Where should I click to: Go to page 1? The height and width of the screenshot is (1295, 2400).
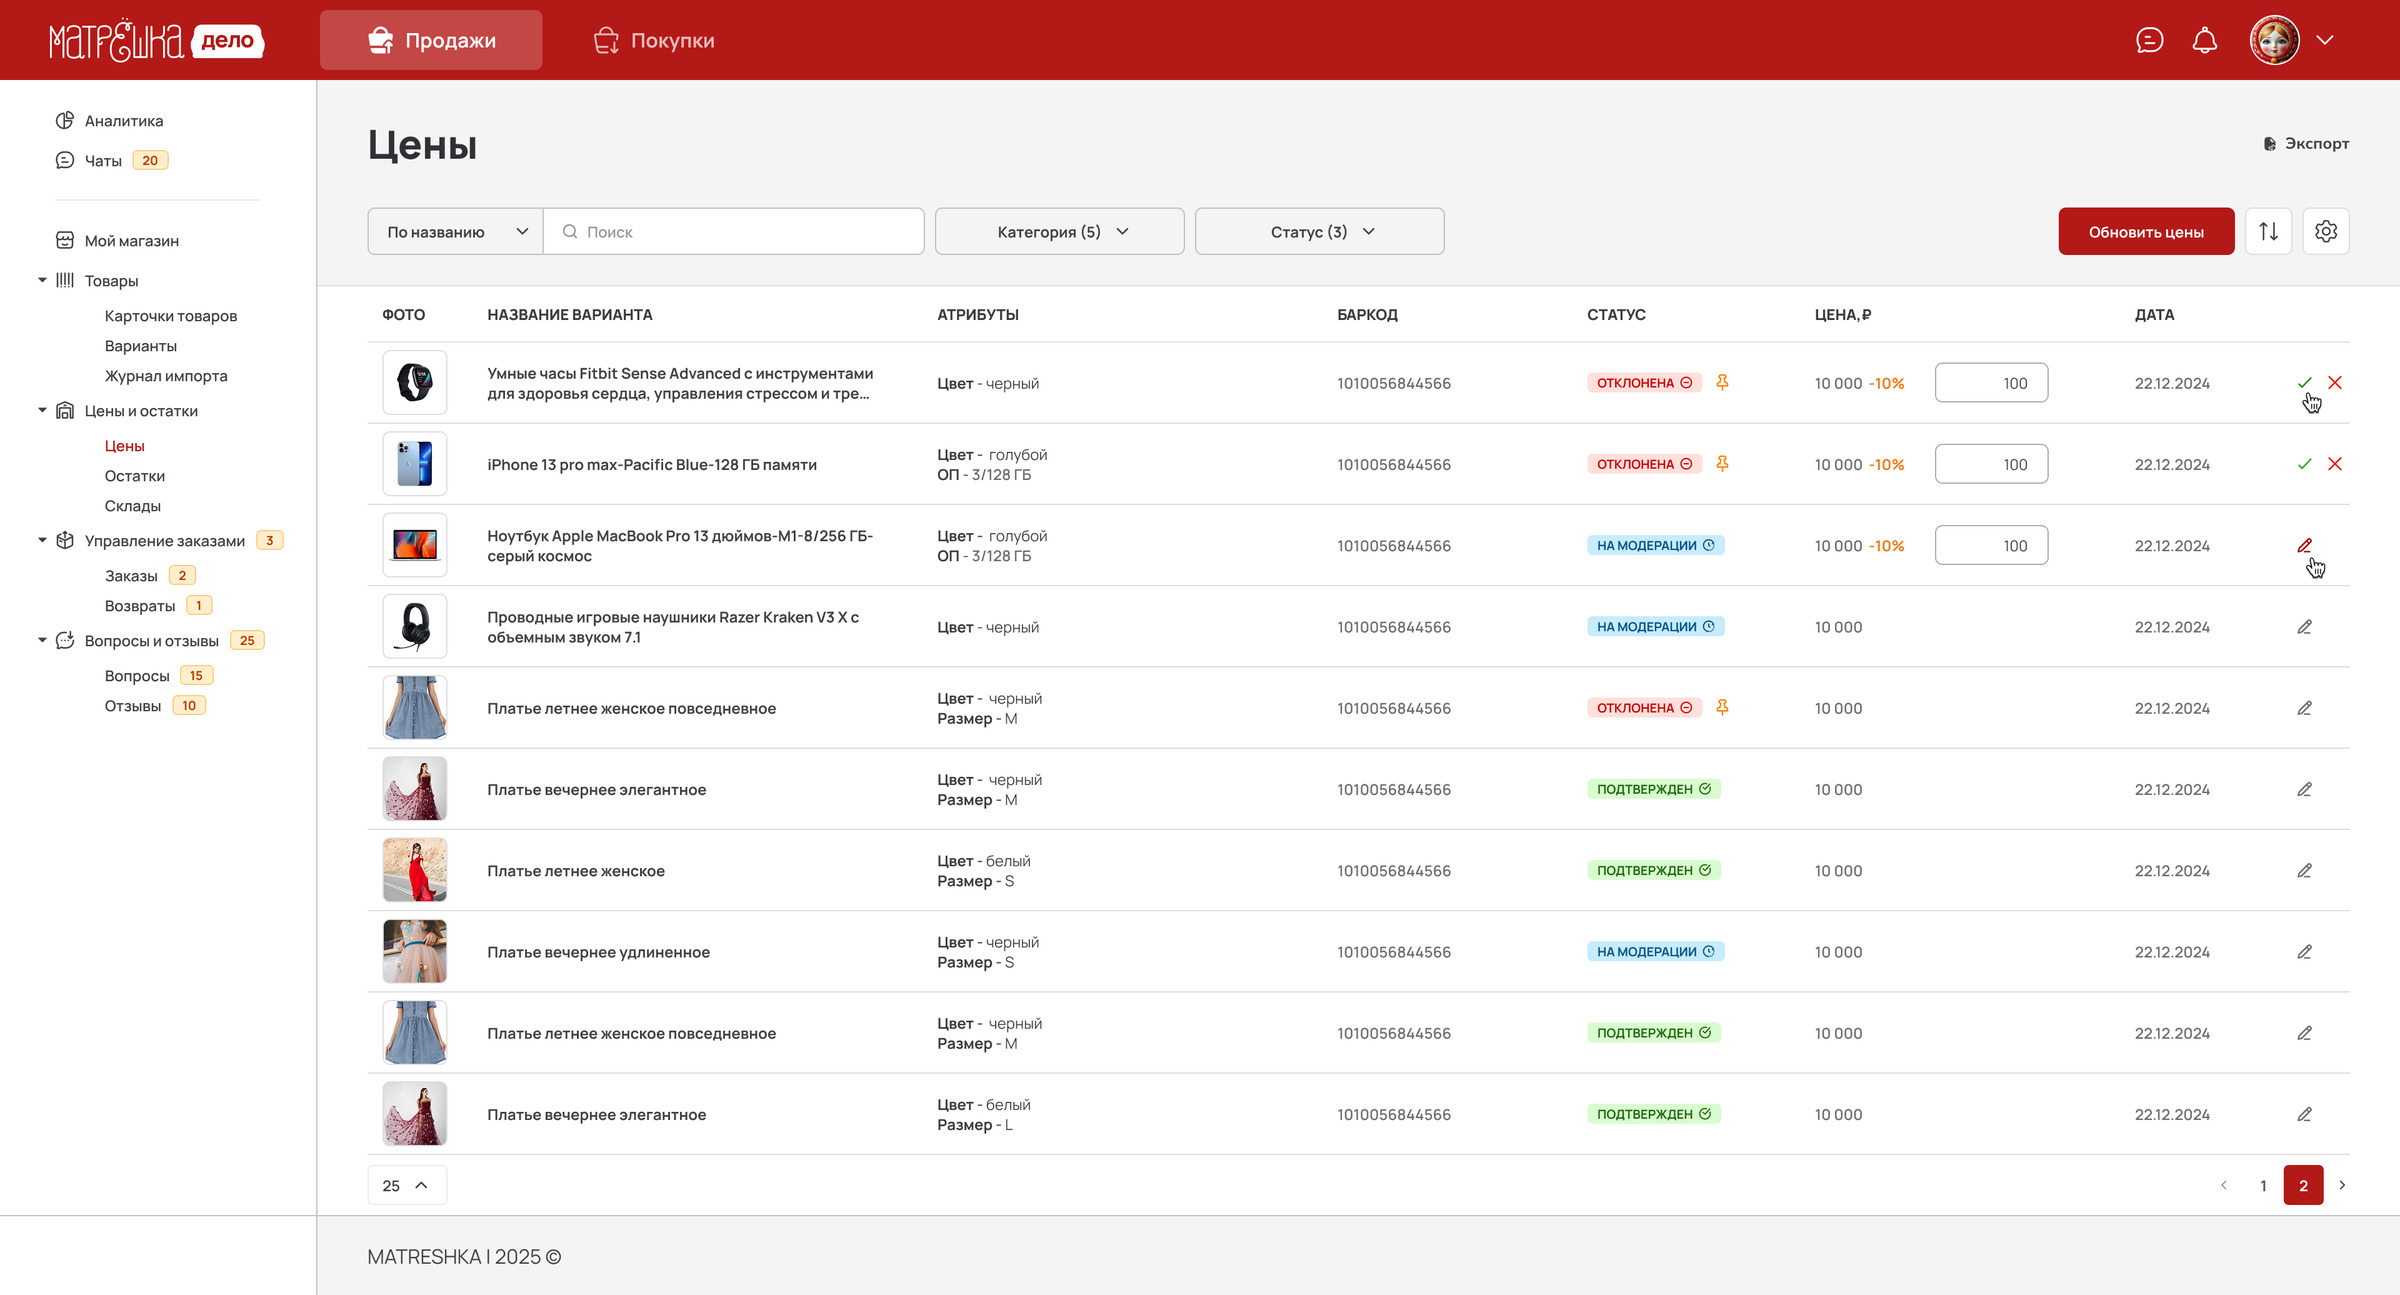pos(2264,1185)
